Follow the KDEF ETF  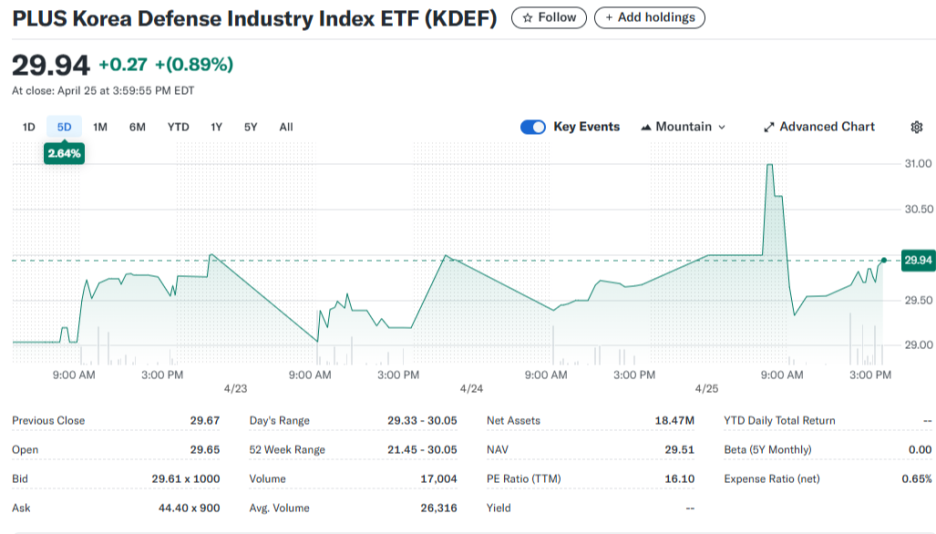coord(549,18)
